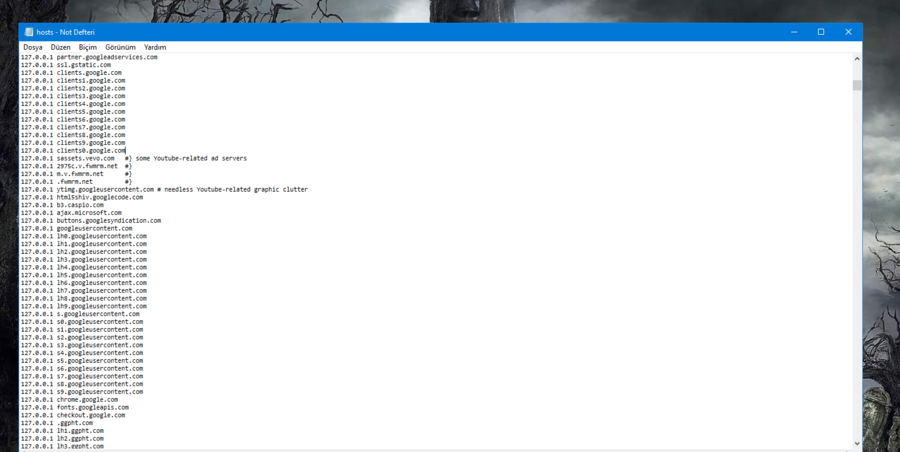Image resolution: width=900 pixels, height=452 pixels.
Task: Open the Biçim menu
Action: pos(88,47)
